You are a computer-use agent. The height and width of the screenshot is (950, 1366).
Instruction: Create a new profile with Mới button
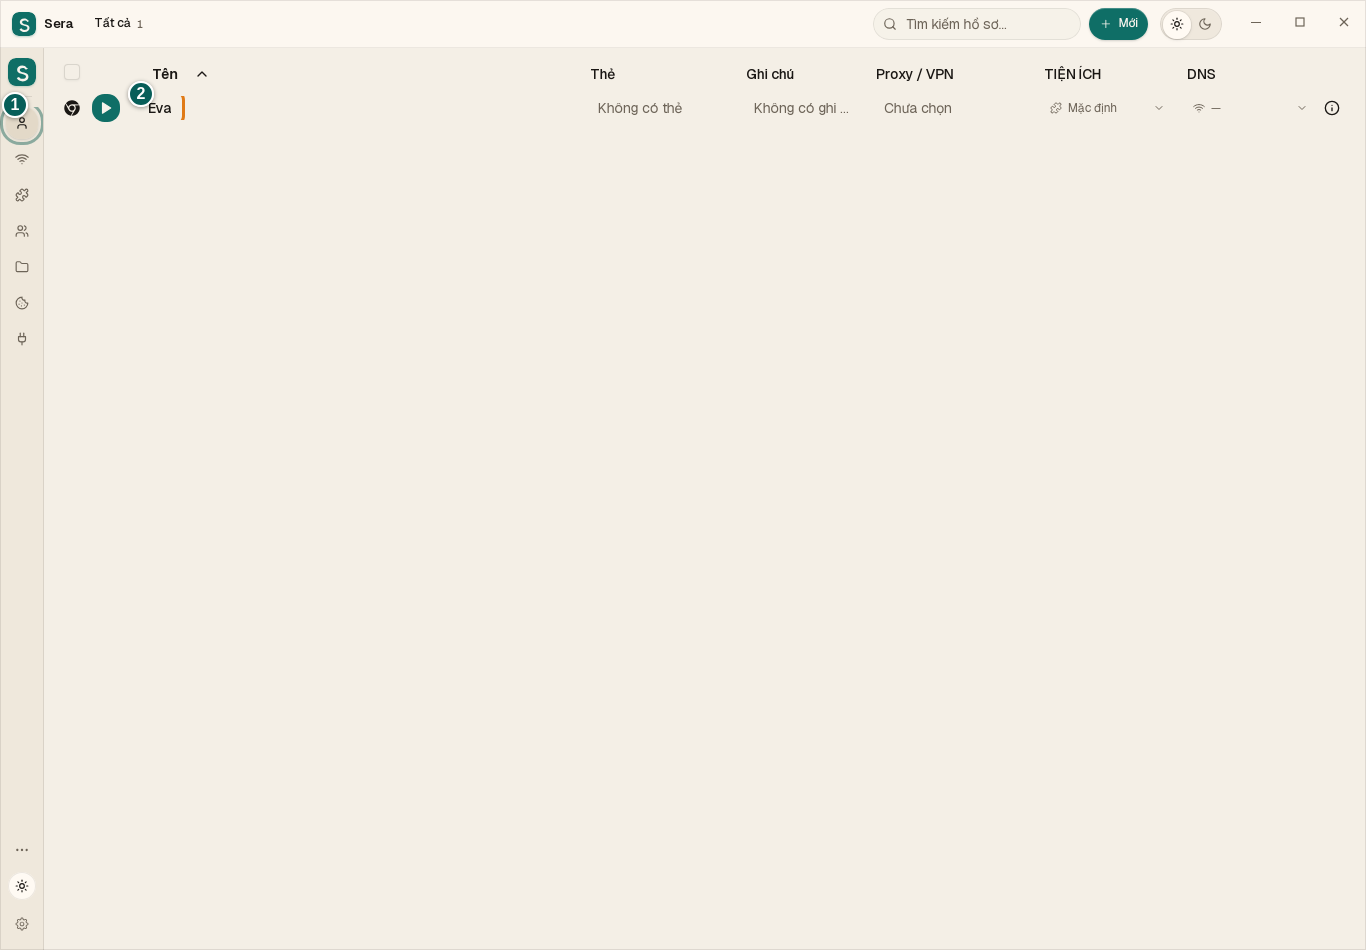(x=1118, y=24)
